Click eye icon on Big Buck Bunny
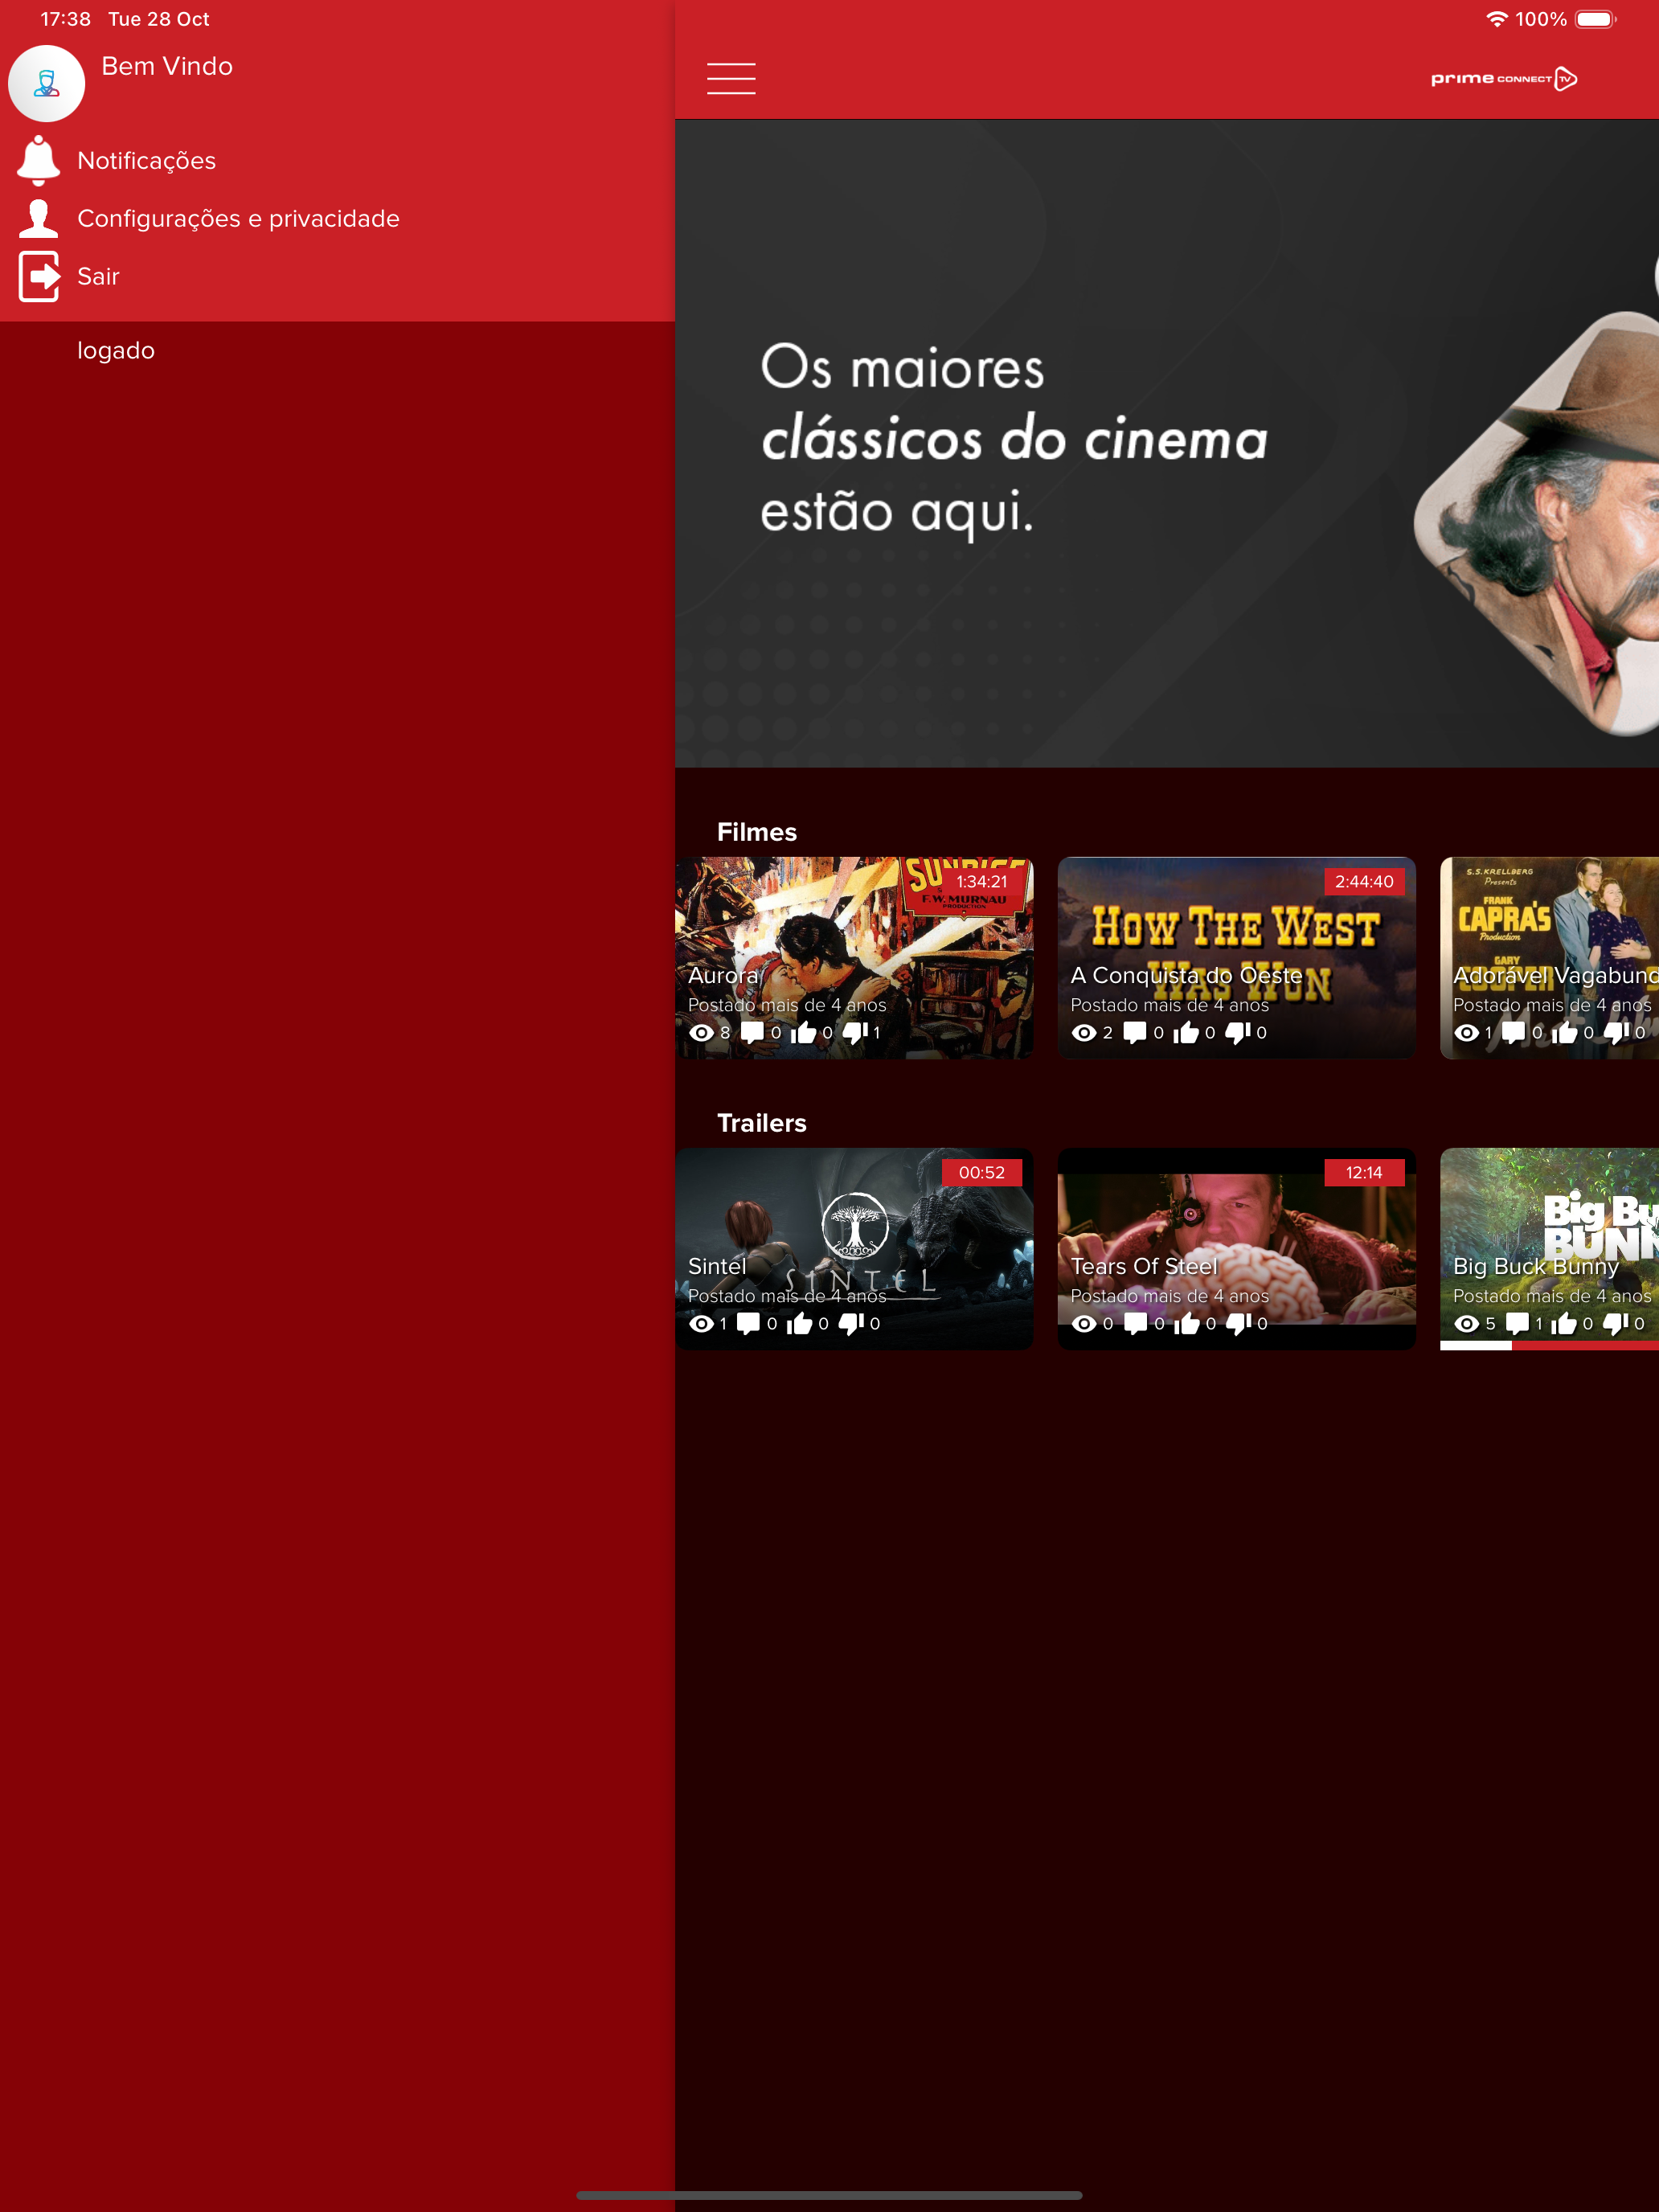Viewport: 1659px width, 2212px height. (1466, 1324)
